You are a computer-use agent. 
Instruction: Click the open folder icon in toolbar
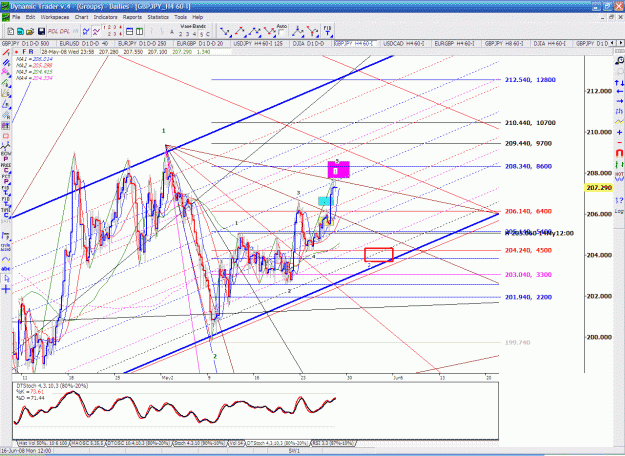[30, 31]
